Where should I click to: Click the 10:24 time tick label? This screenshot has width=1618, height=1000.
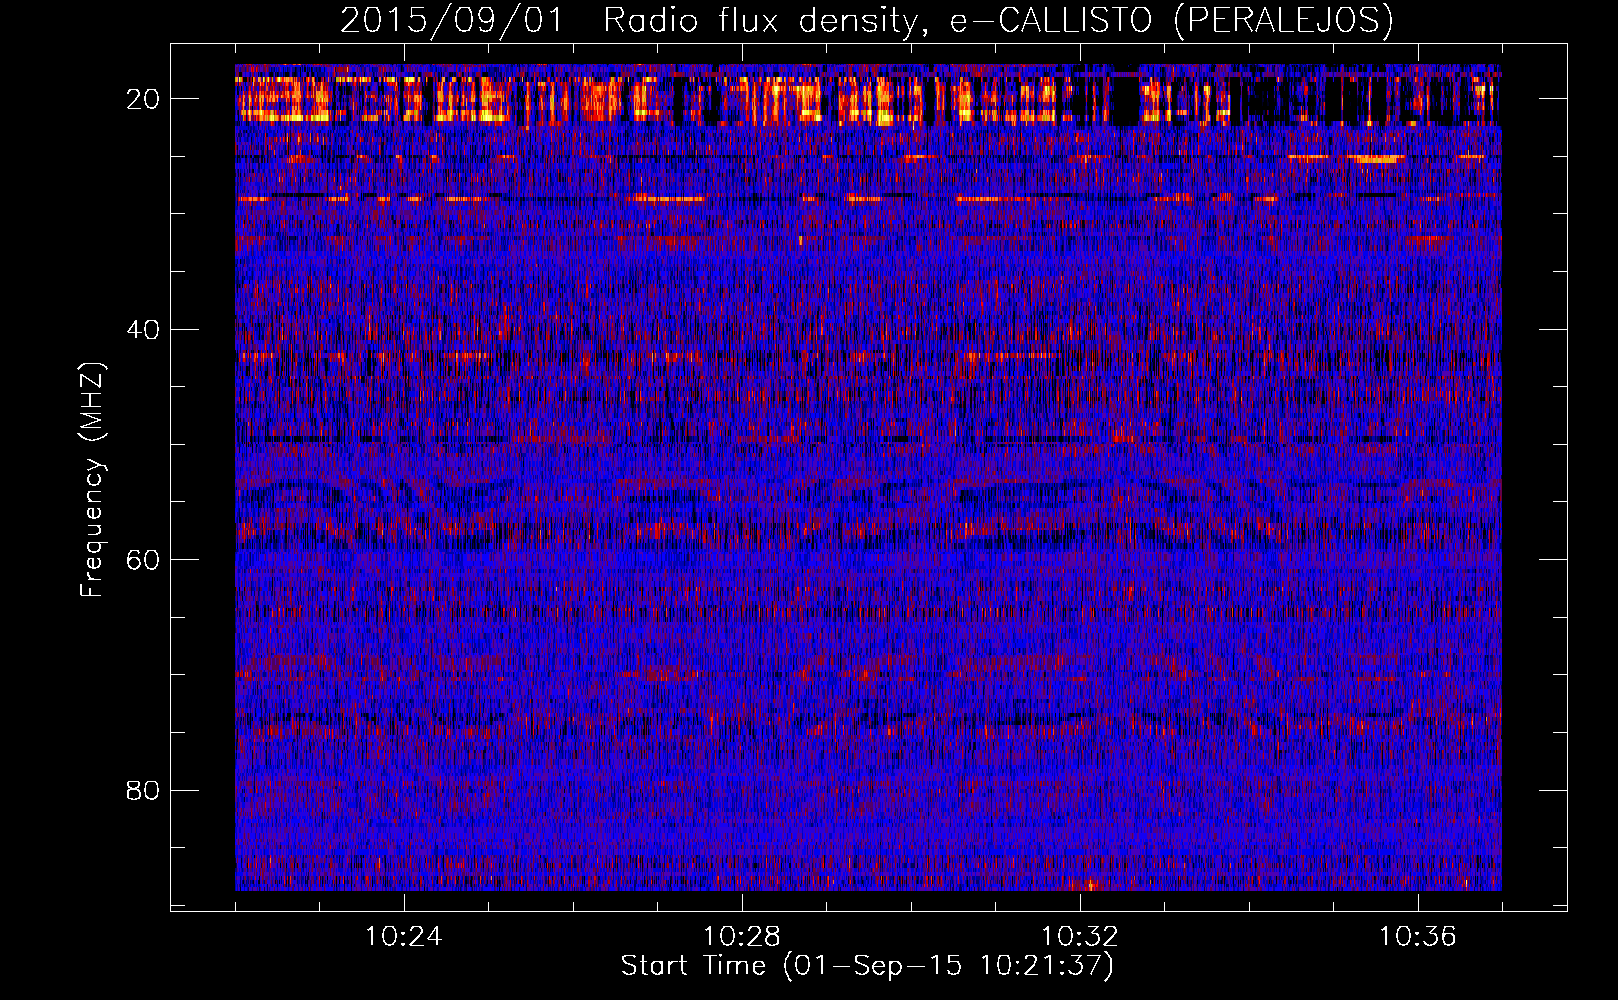coord(403,937)
